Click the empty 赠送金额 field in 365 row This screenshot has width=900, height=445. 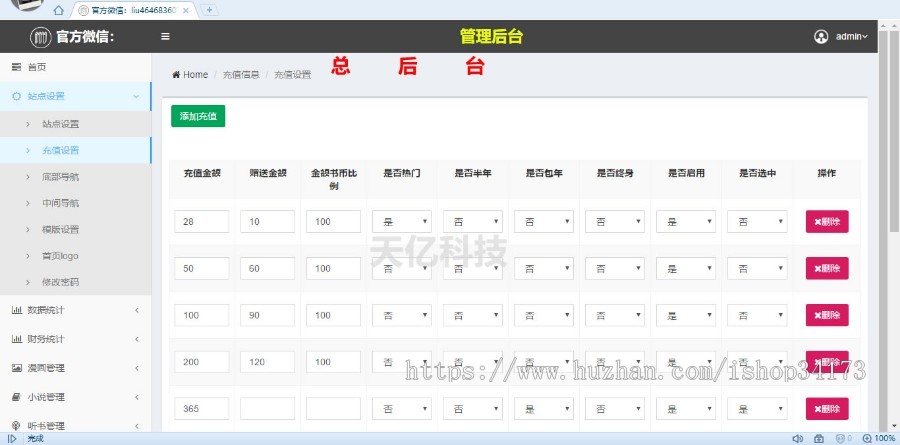267,409
